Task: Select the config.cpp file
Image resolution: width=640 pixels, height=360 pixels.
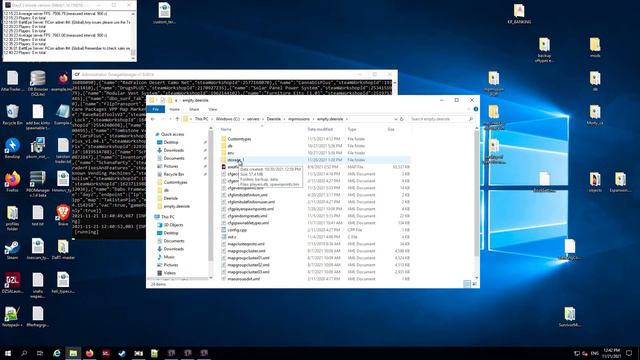Action: [237, 230]
